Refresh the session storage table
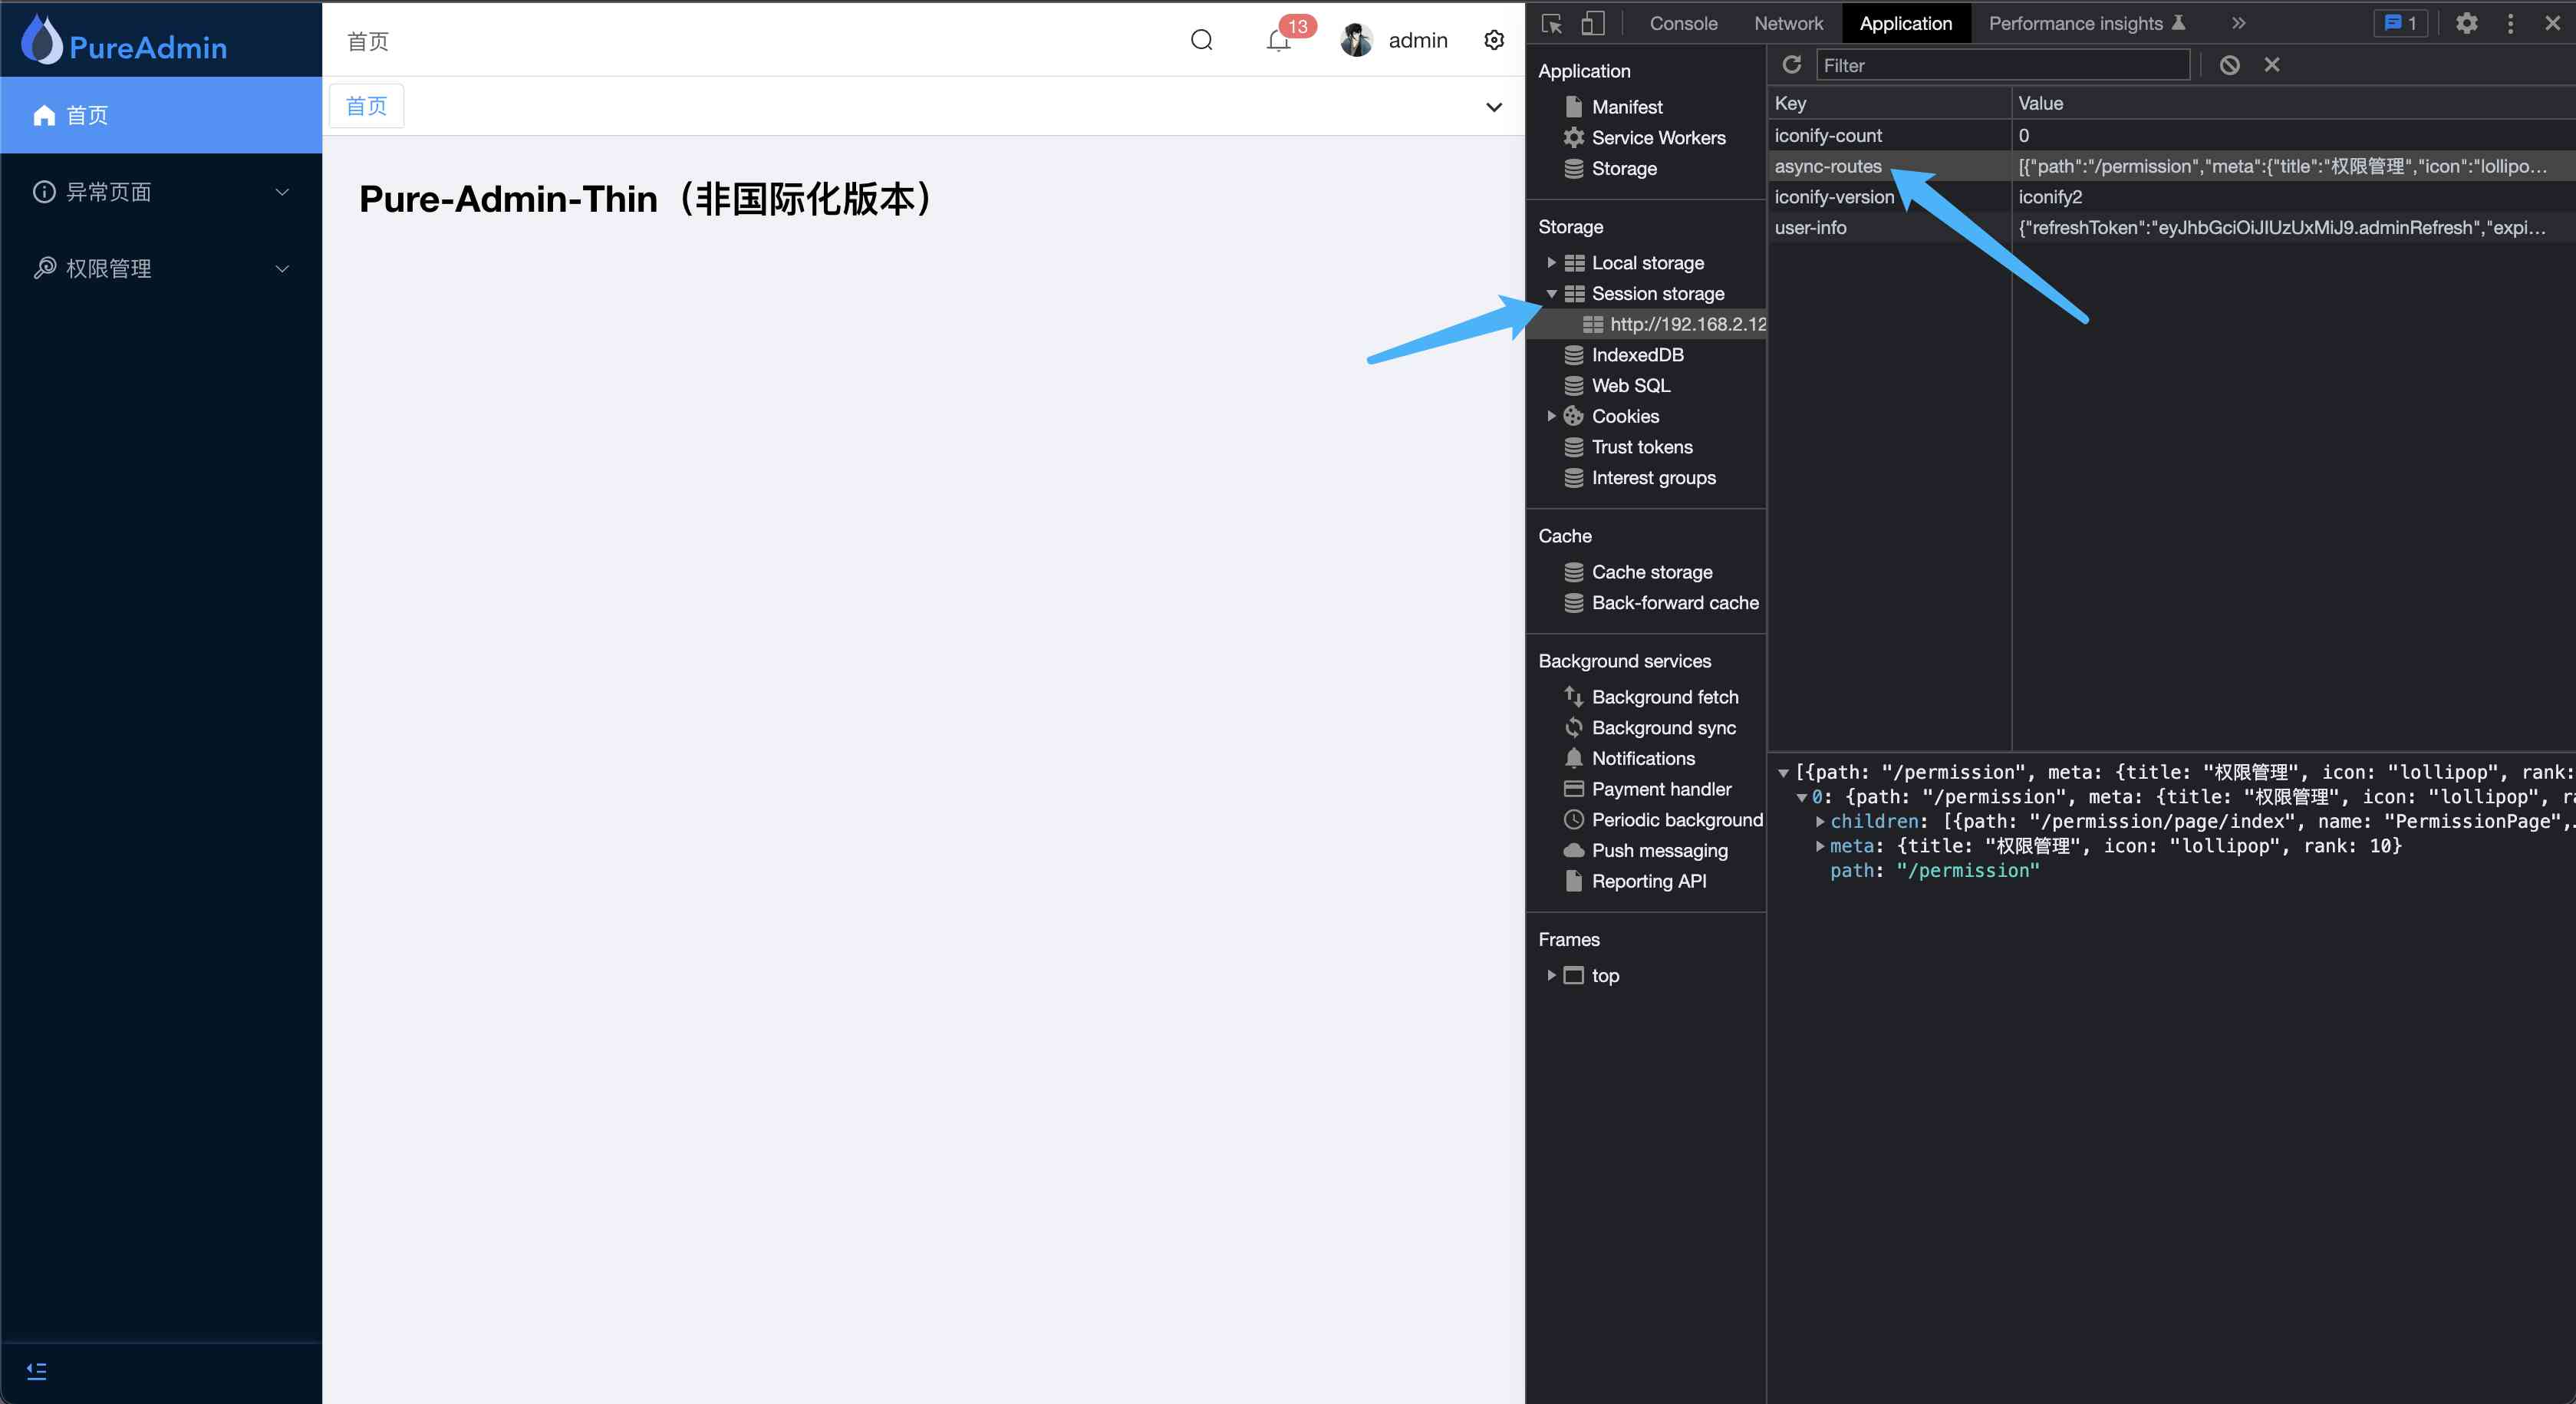Screen dimensions: 2576x1404 1791,65
